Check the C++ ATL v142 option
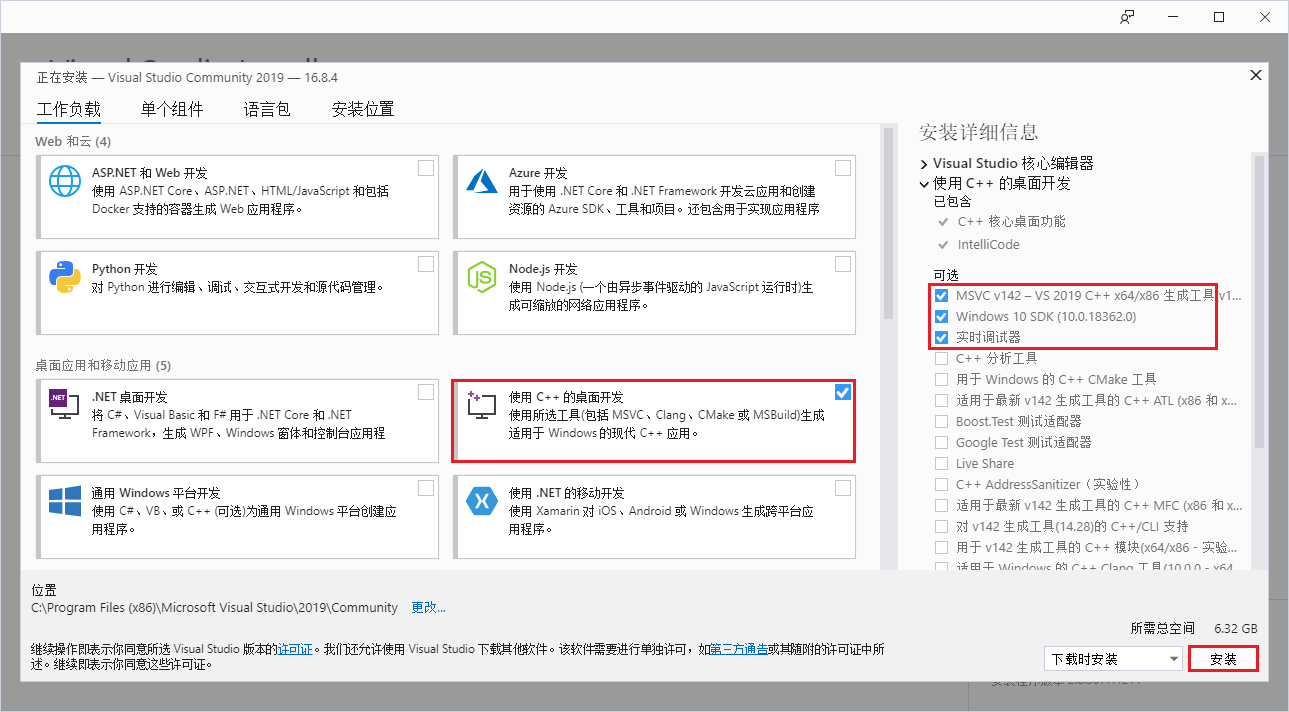This screenshot has height=712, width=1289. coord(941,400)
